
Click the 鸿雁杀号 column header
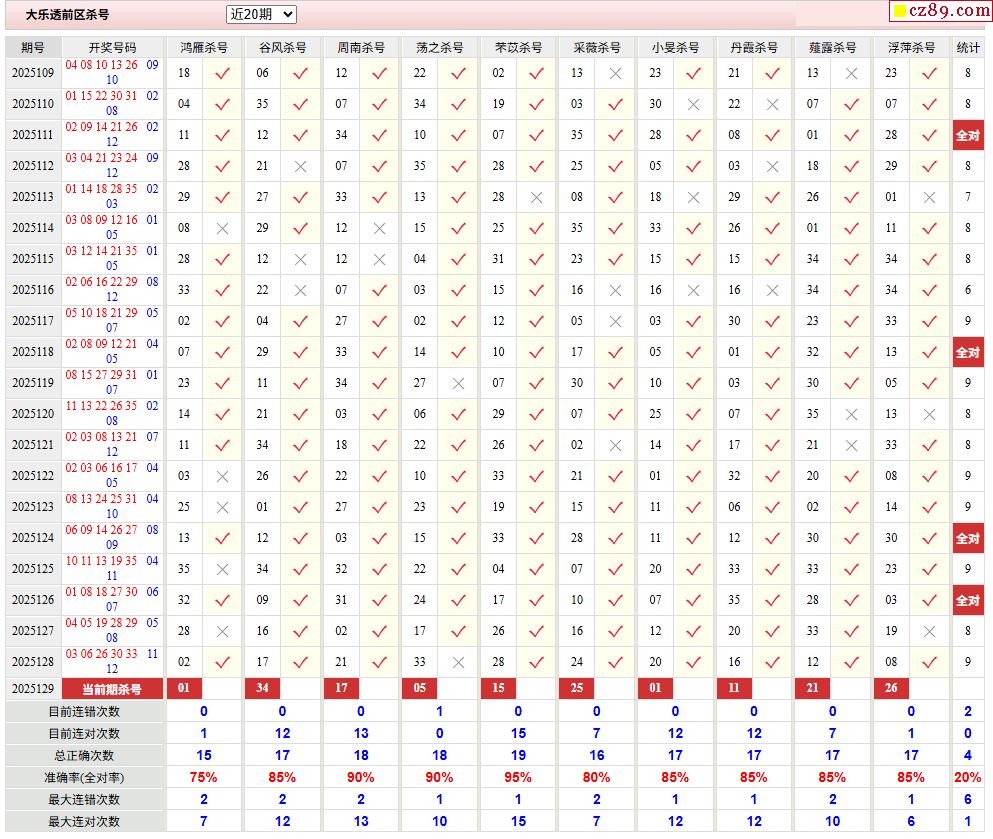pyautogui.click(x=204, y=48)
